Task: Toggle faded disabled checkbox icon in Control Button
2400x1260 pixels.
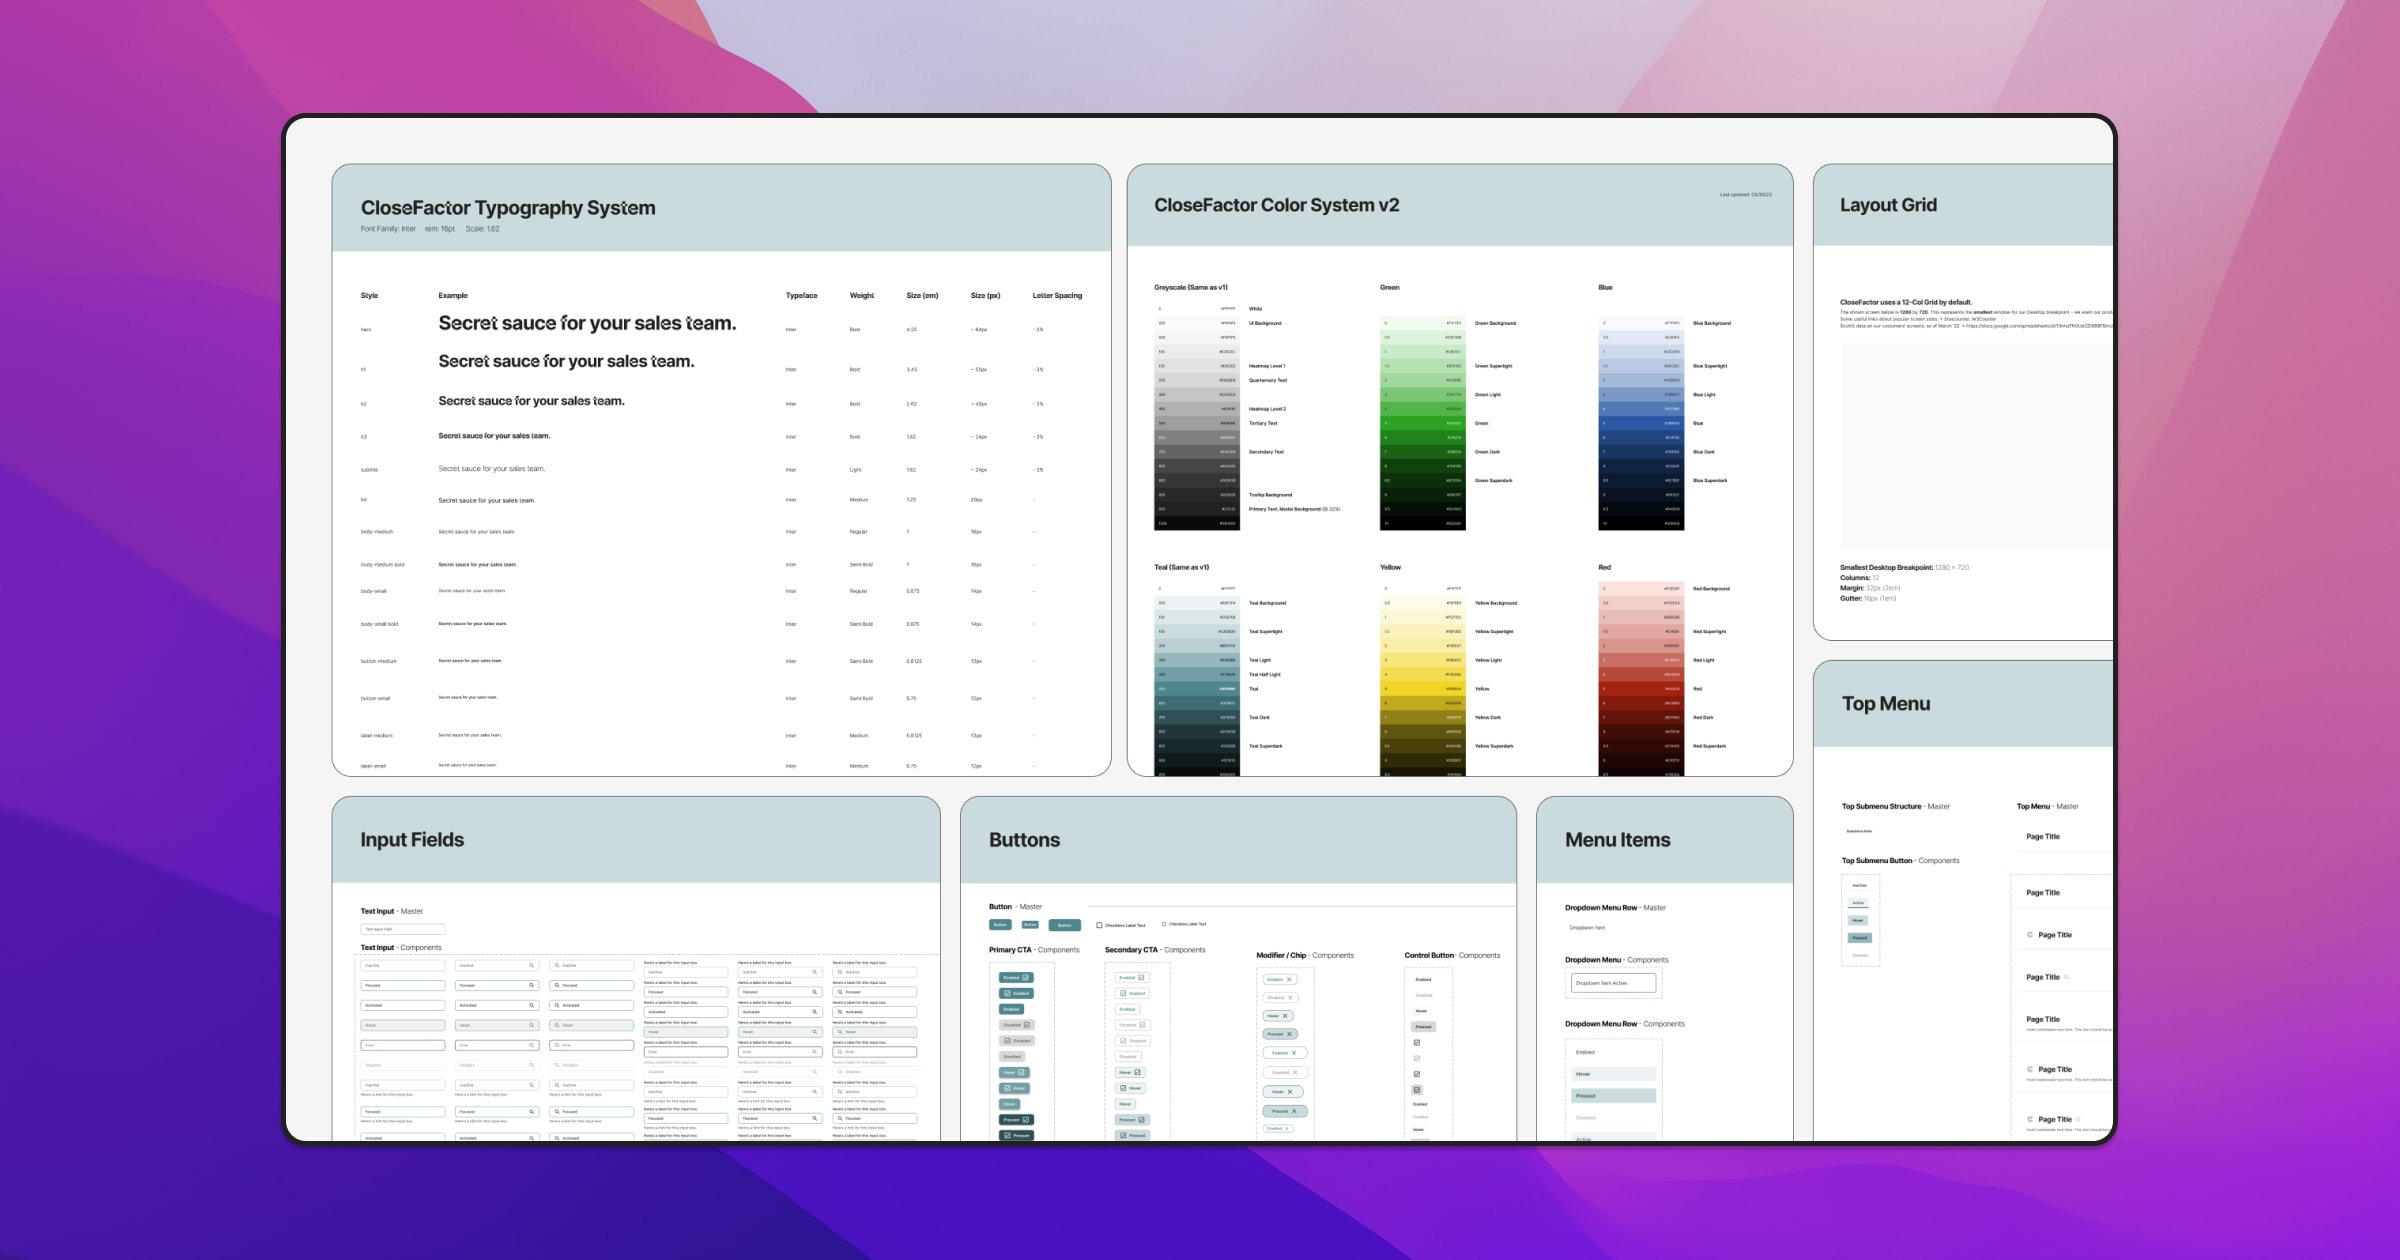Action: (x=1417, y=1058)
